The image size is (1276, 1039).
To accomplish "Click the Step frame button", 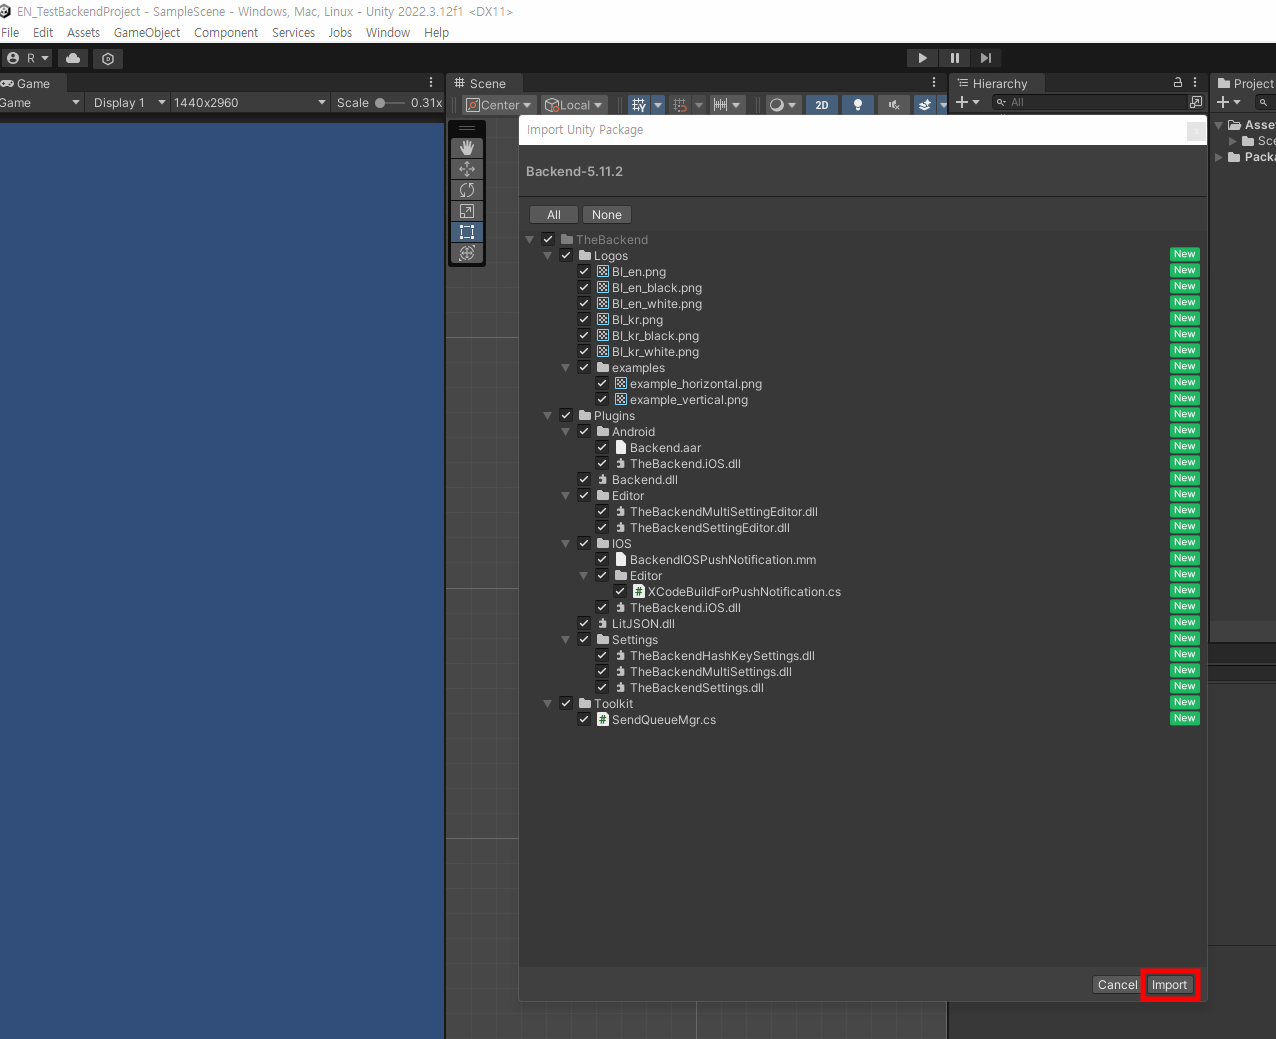I will [986, 58].
